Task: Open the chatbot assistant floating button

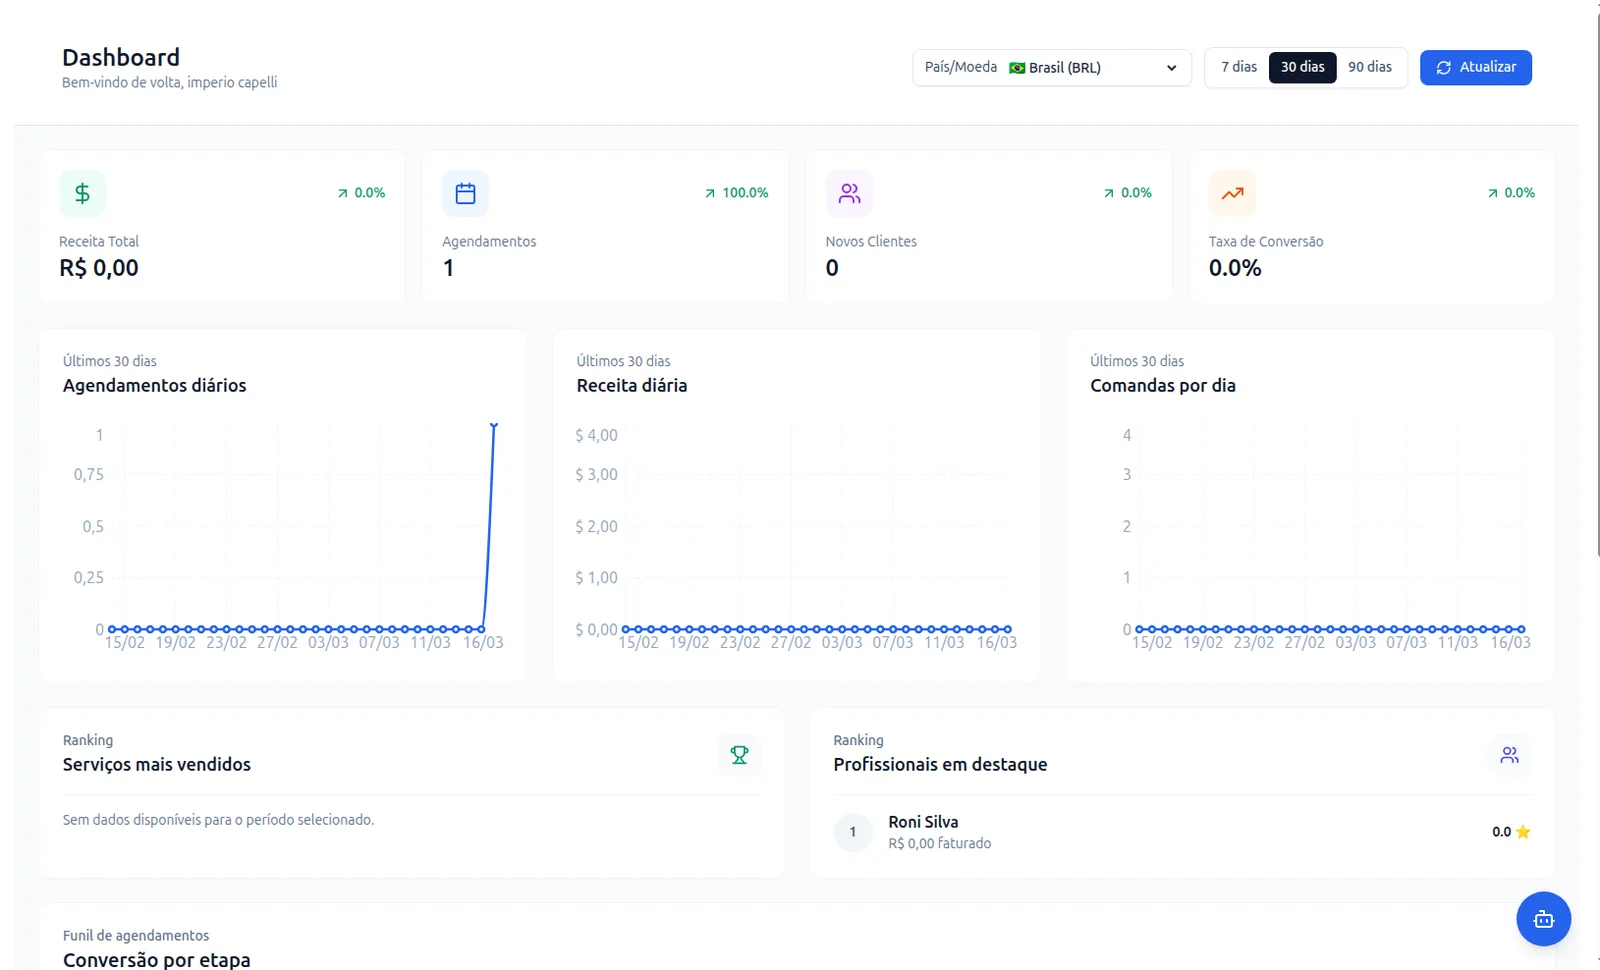Action: (1543, 919)
